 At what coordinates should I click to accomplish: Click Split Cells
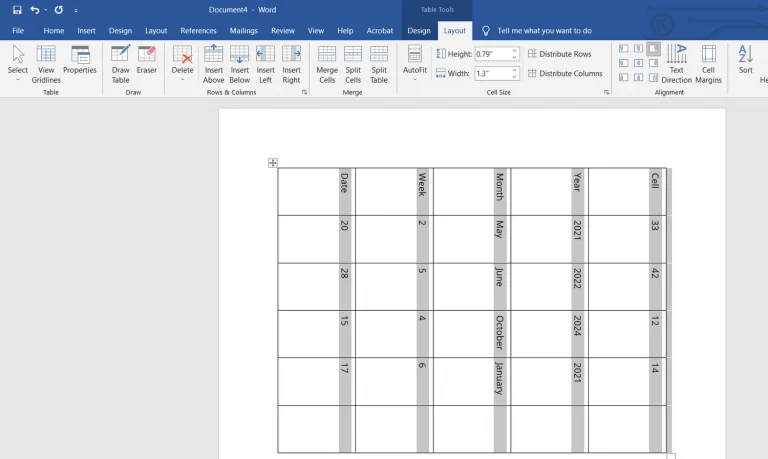pyautogui.click(x=353, y=64)
